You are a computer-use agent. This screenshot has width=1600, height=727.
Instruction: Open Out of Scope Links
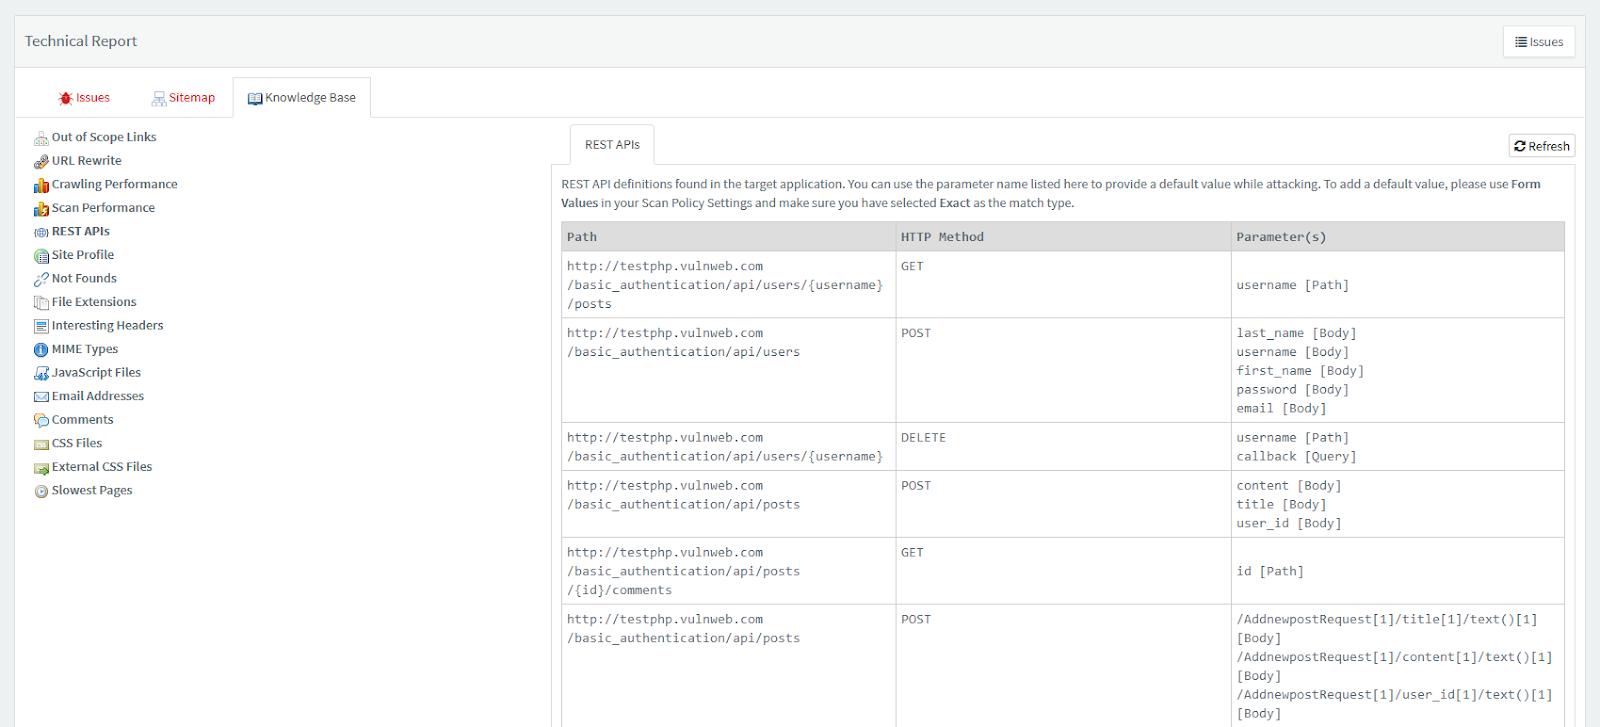pos(104,137)
